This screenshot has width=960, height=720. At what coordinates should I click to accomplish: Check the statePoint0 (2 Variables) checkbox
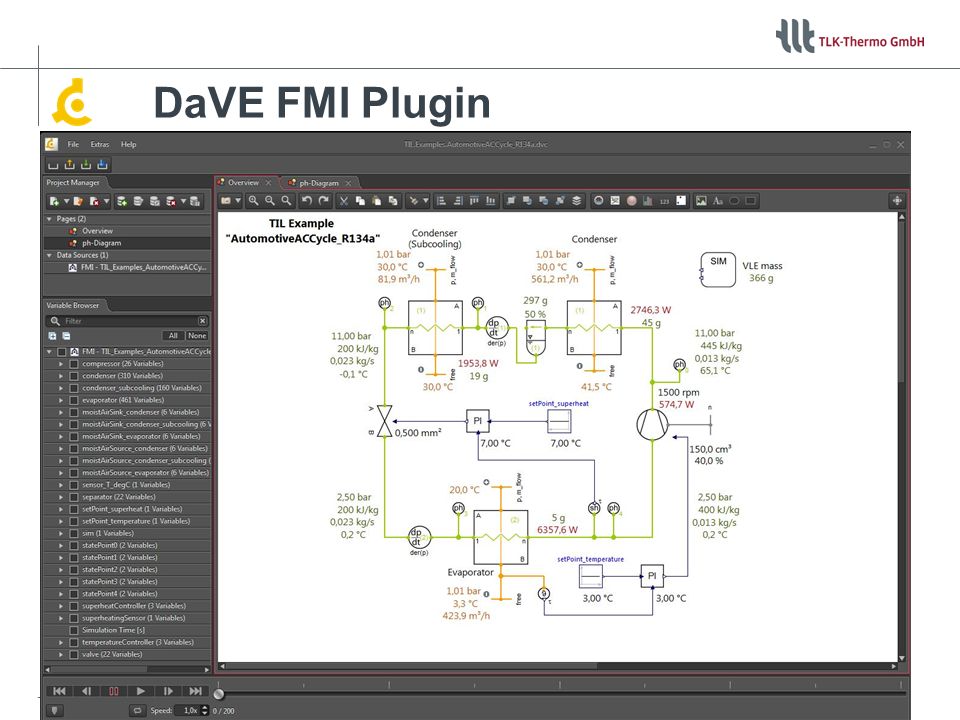tap(73, 546)
